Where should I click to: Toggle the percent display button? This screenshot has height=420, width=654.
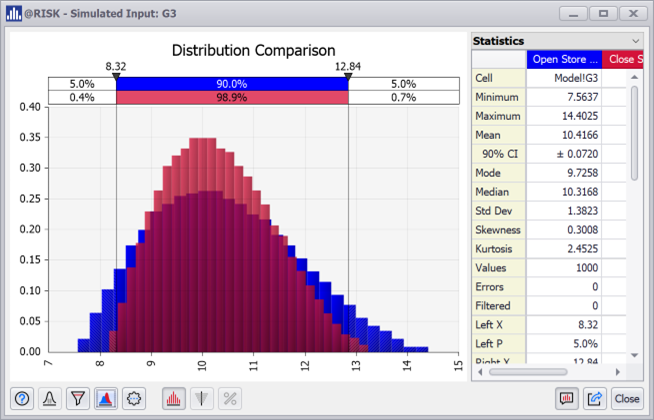point(229,397)
